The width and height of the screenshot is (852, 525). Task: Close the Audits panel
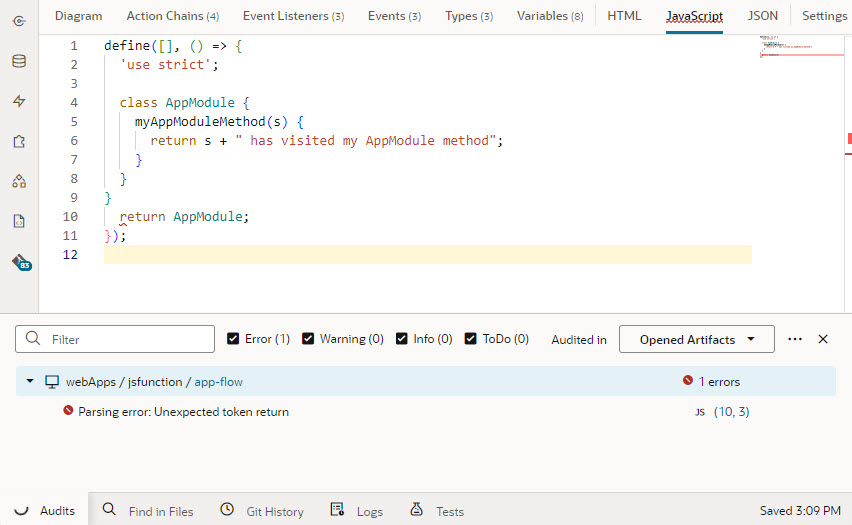point(823,339)
